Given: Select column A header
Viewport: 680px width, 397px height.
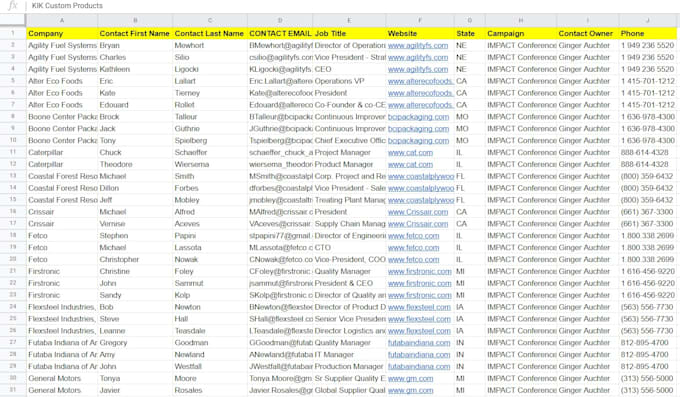Looking at the screenshot, I should tap(62, 20).
